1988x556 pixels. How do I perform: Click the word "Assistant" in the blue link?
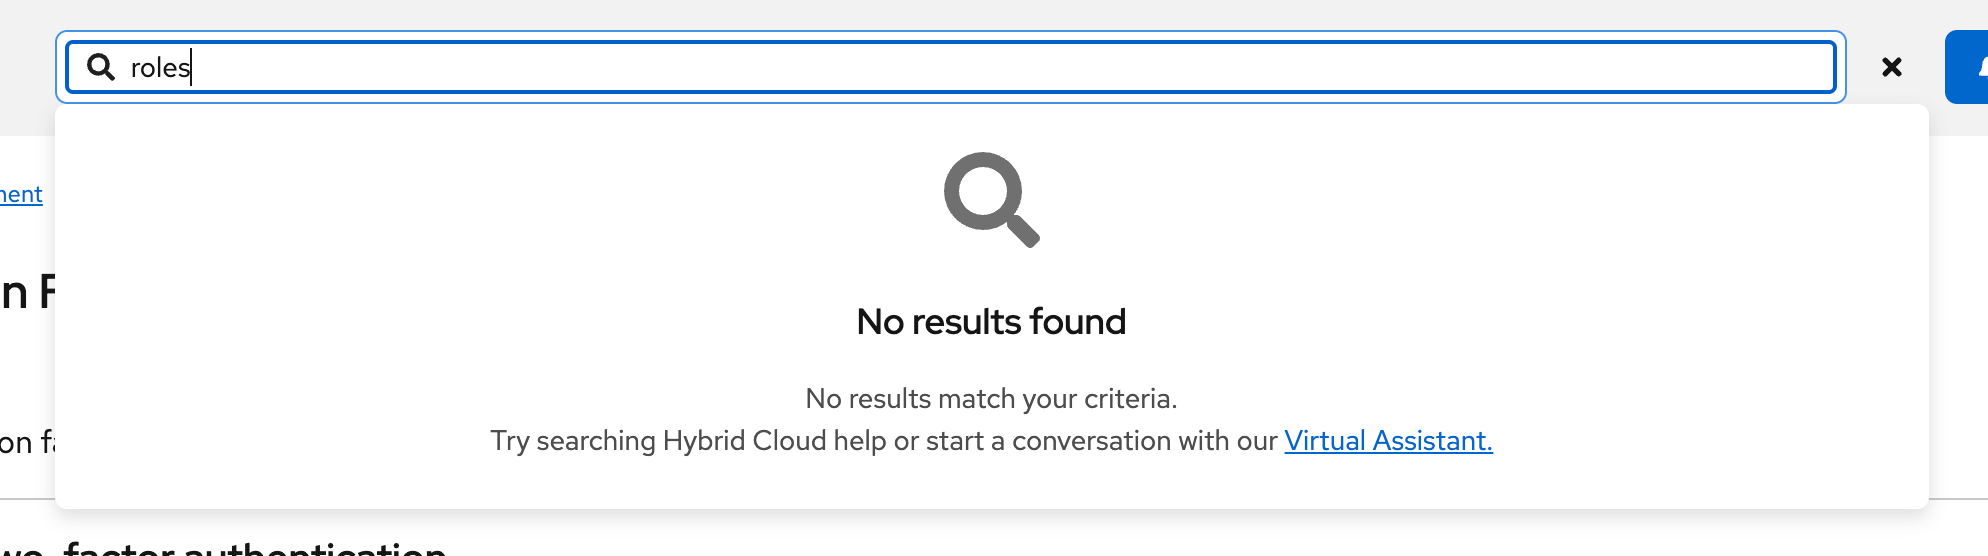tap(1432, 441)
